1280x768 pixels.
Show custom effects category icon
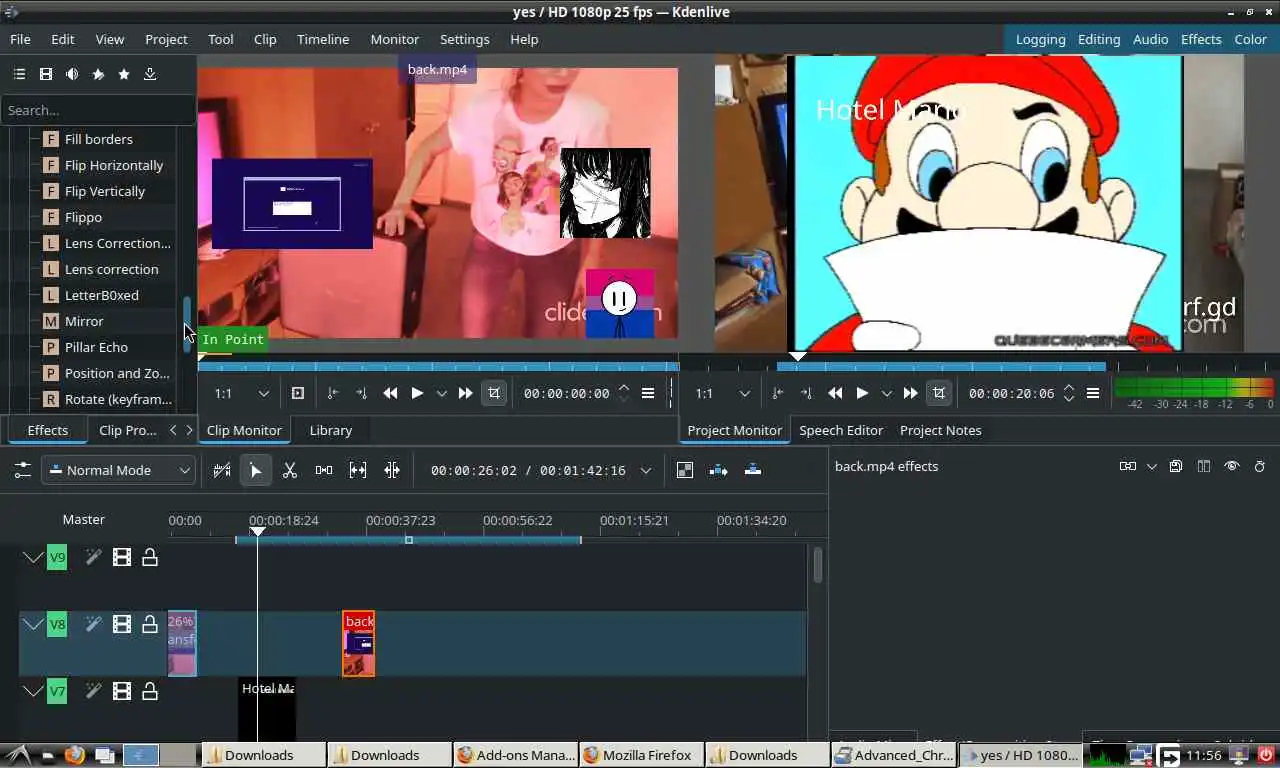pyautogui.click(x=98, y=74)
